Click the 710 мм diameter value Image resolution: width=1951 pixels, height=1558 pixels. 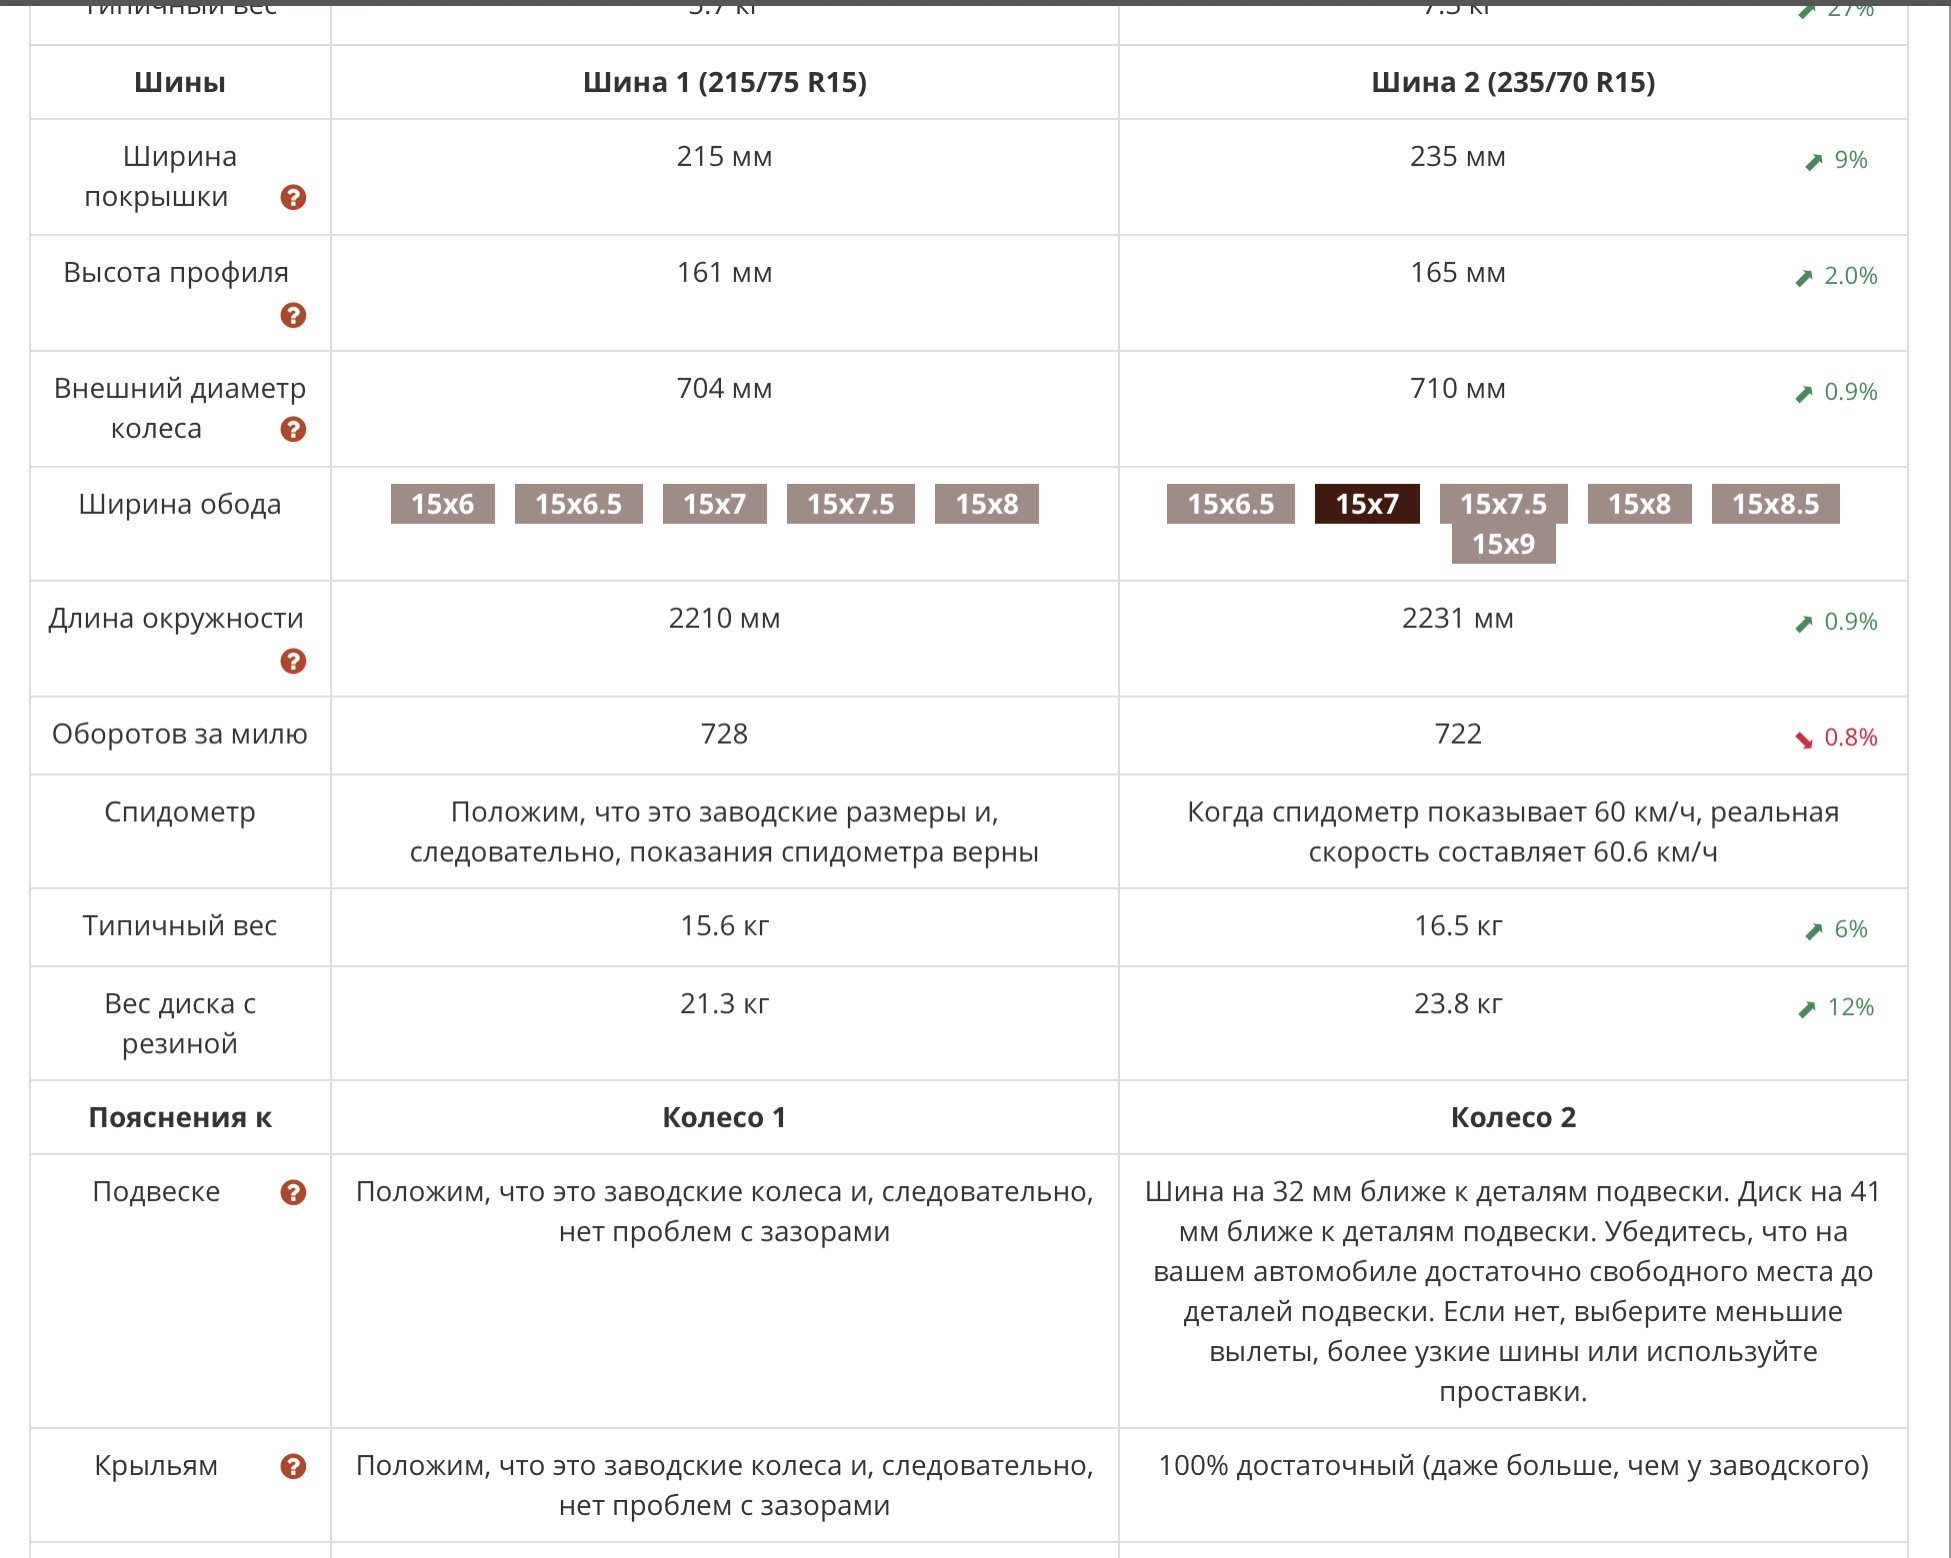pyautogui.click(x=1458, y=389)
